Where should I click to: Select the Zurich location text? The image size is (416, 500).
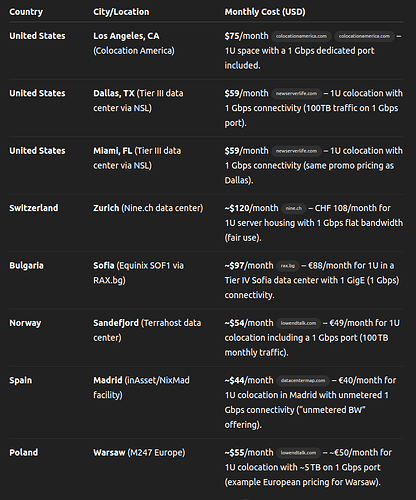(x=106, y=208)
